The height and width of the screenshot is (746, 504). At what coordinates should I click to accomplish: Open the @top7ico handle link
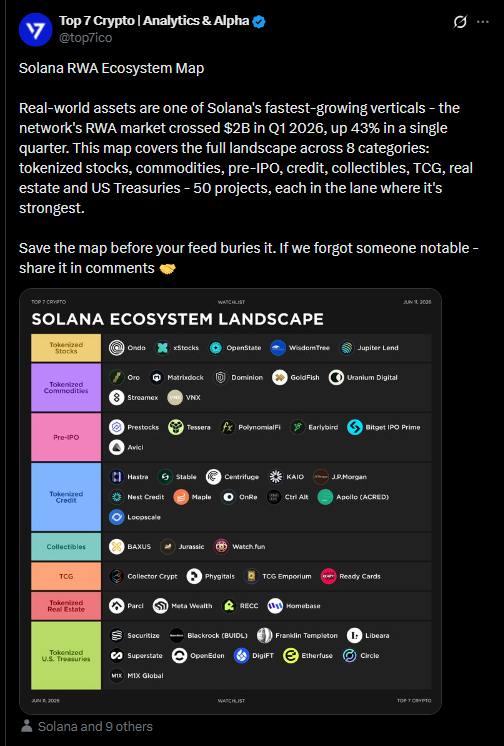coord(86,38)
